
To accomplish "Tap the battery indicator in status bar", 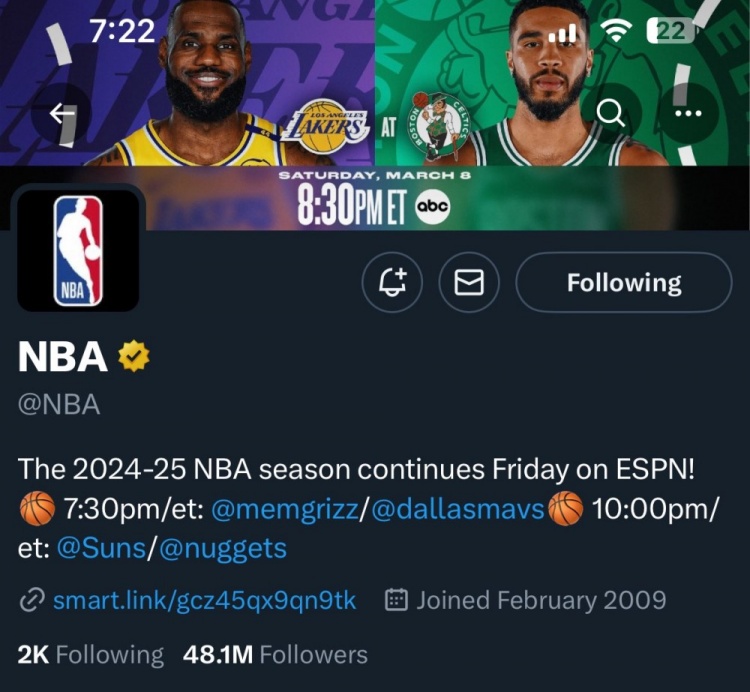I will (670, 31).
